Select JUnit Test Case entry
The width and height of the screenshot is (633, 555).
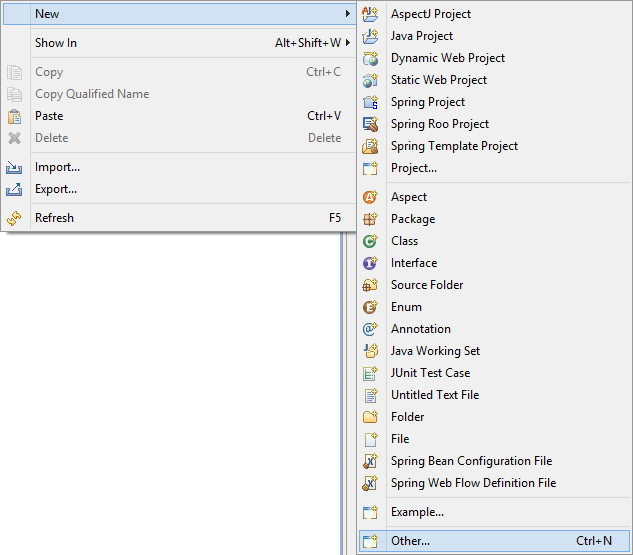494,373
